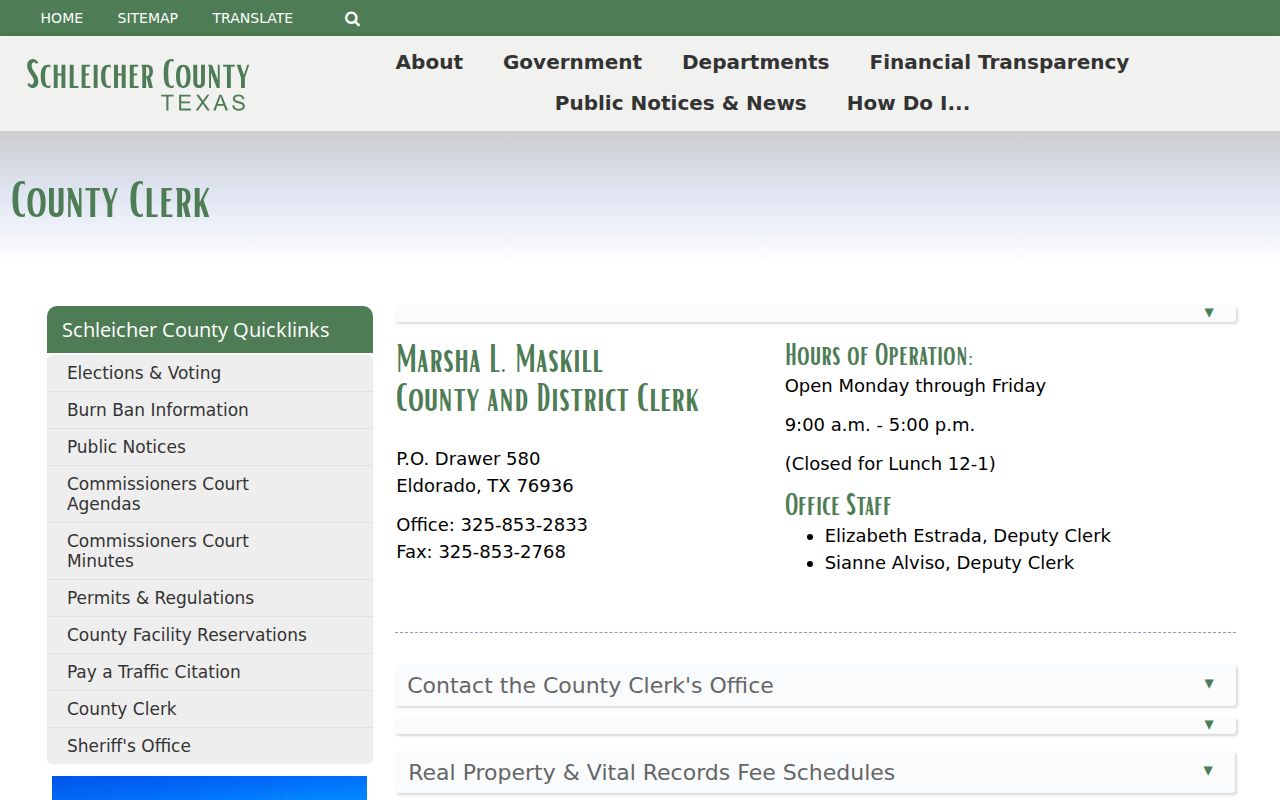The width and height of the screenshot is (1280, 800).
Task: Click the 9:00 a.m. - 5:00 p.m. hours text
Action: 880,425
